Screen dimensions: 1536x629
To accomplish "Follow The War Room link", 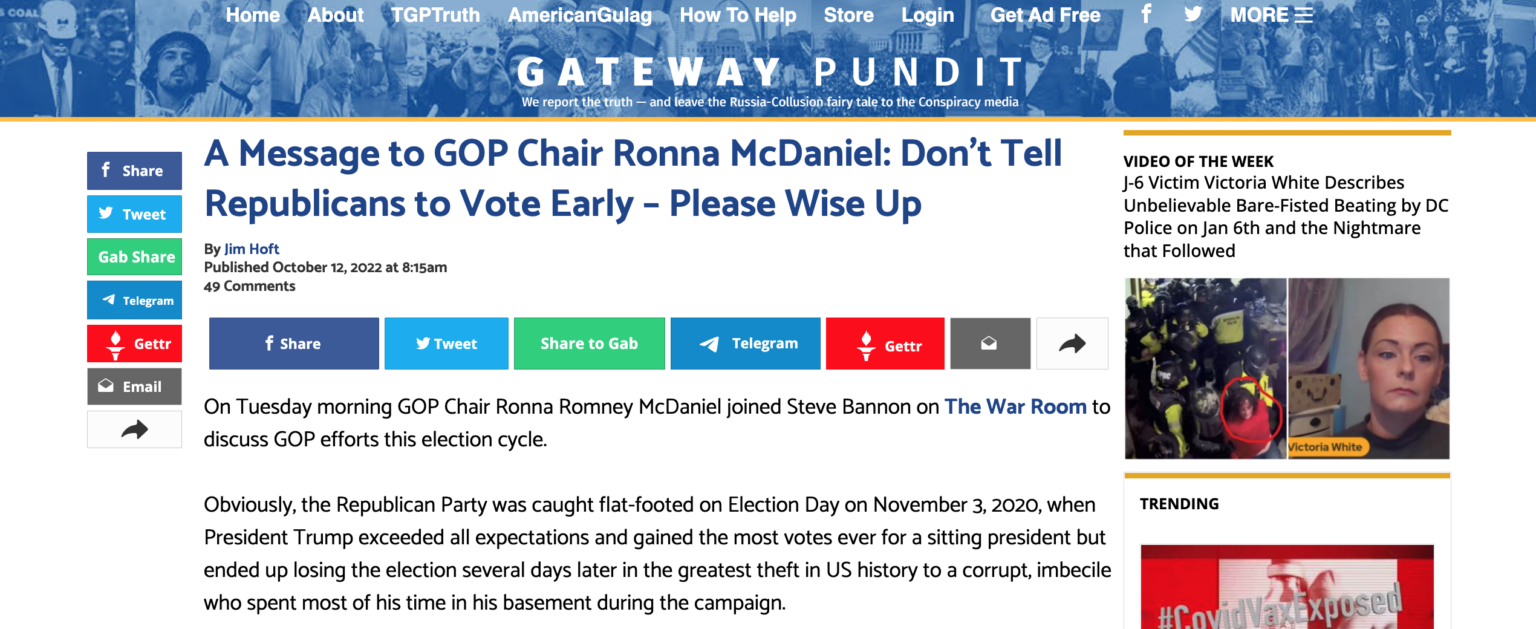I will click(x=1015, y=407).
